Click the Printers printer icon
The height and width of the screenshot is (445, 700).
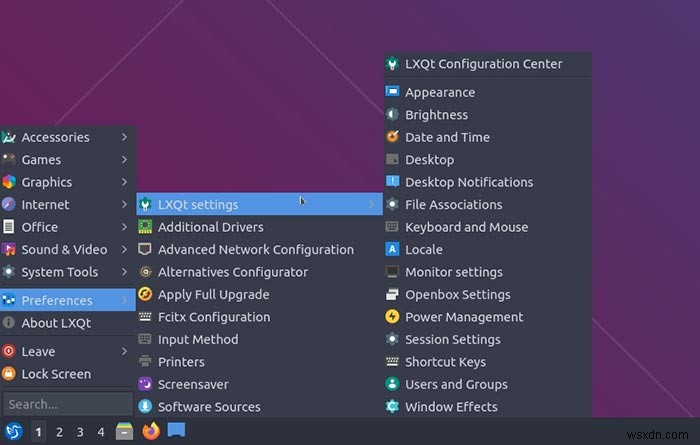pyautogui.click(x=145, y=361)
